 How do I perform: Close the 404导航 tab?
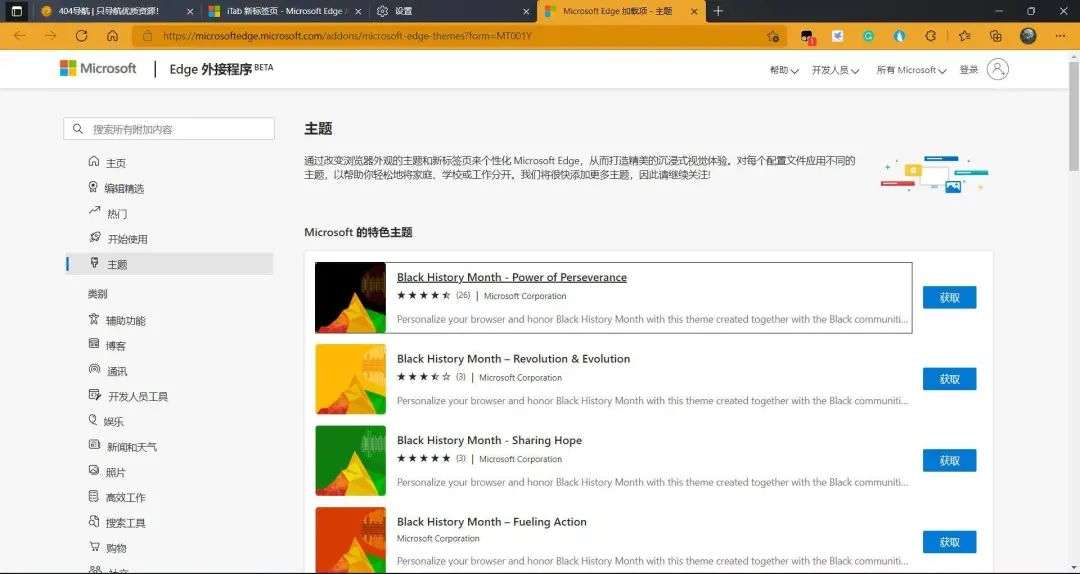tap(190, 11)
